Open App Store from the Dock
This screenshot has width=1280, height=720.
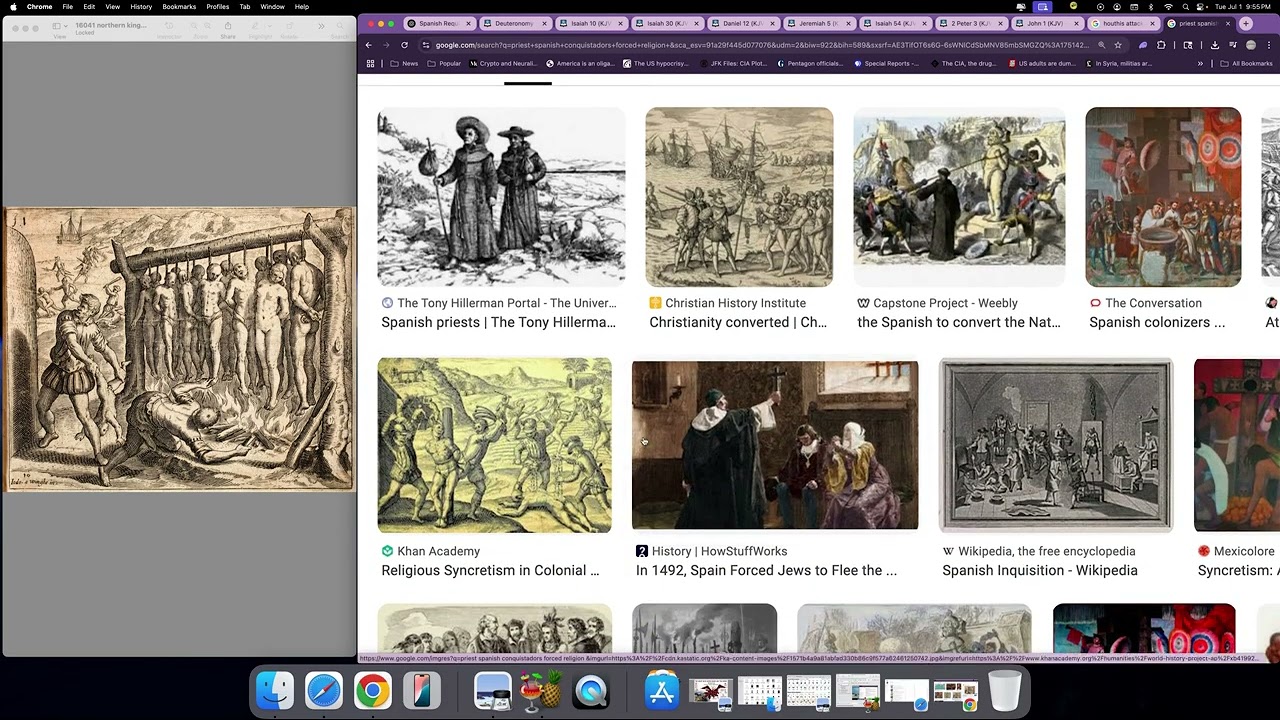click(662, 691)
